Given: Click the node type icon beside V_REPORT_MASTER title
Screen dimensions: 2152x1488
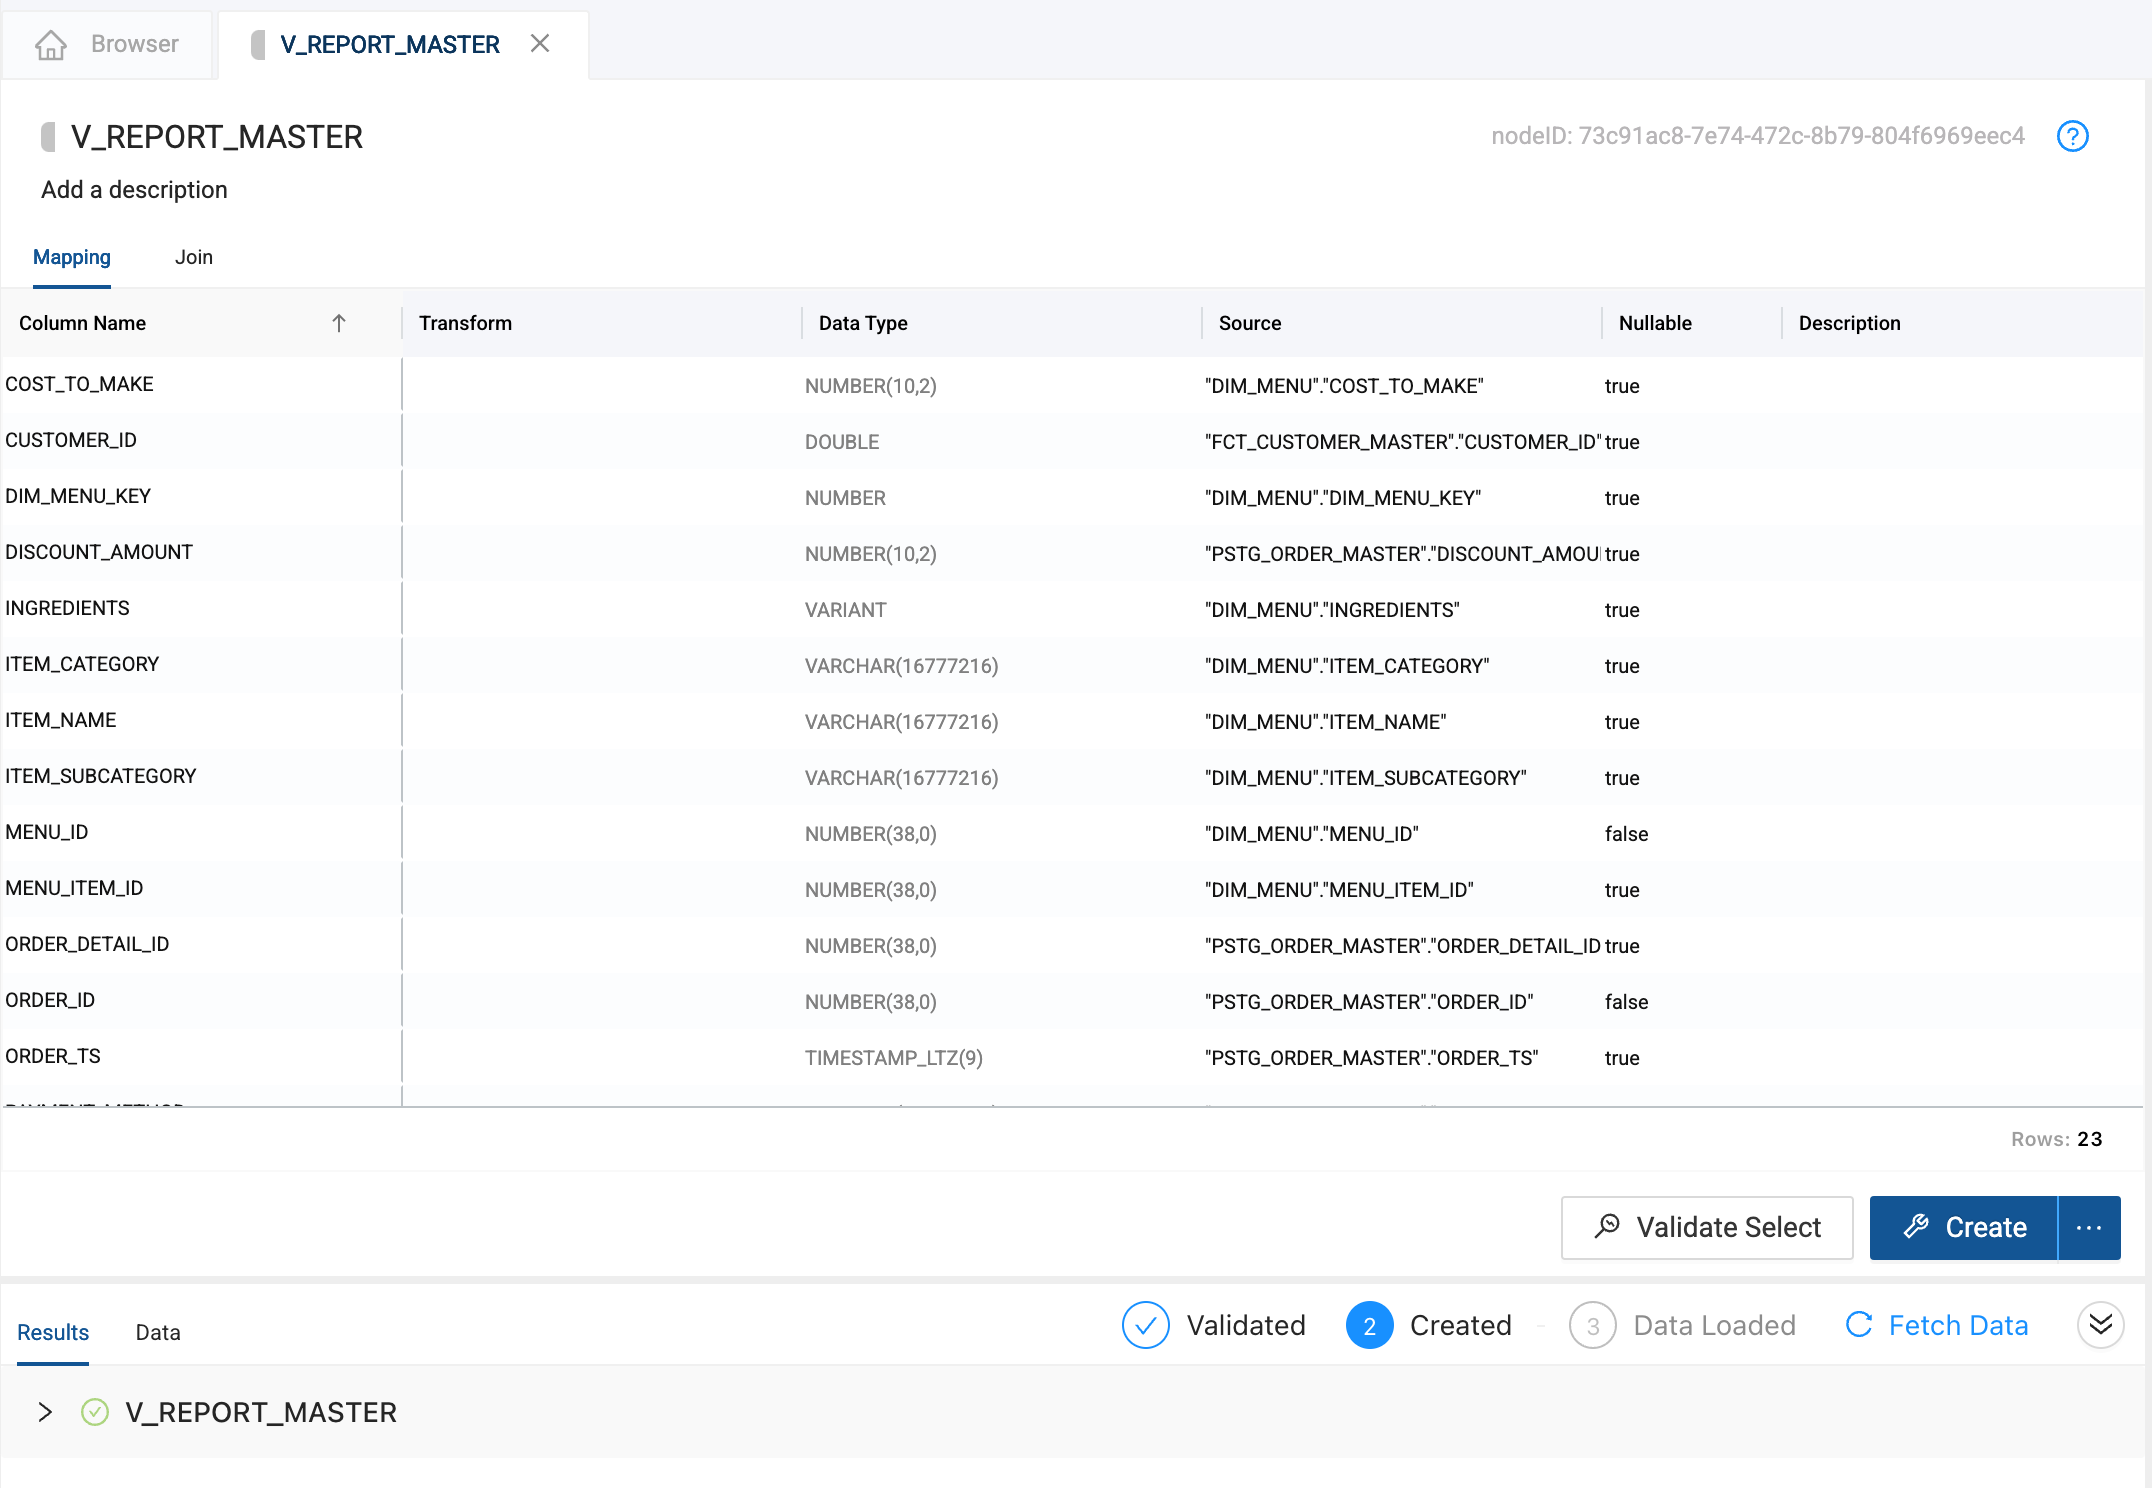Looking at the screenshot, I should click(48, 137).
